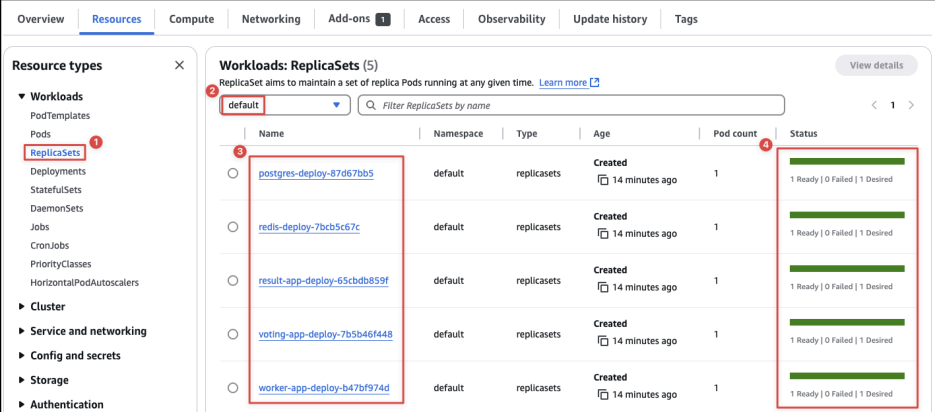935x412 pixels.
Task: Select StatefulSets in resource types
Action: pyautogui.click(x=55, y=190)
